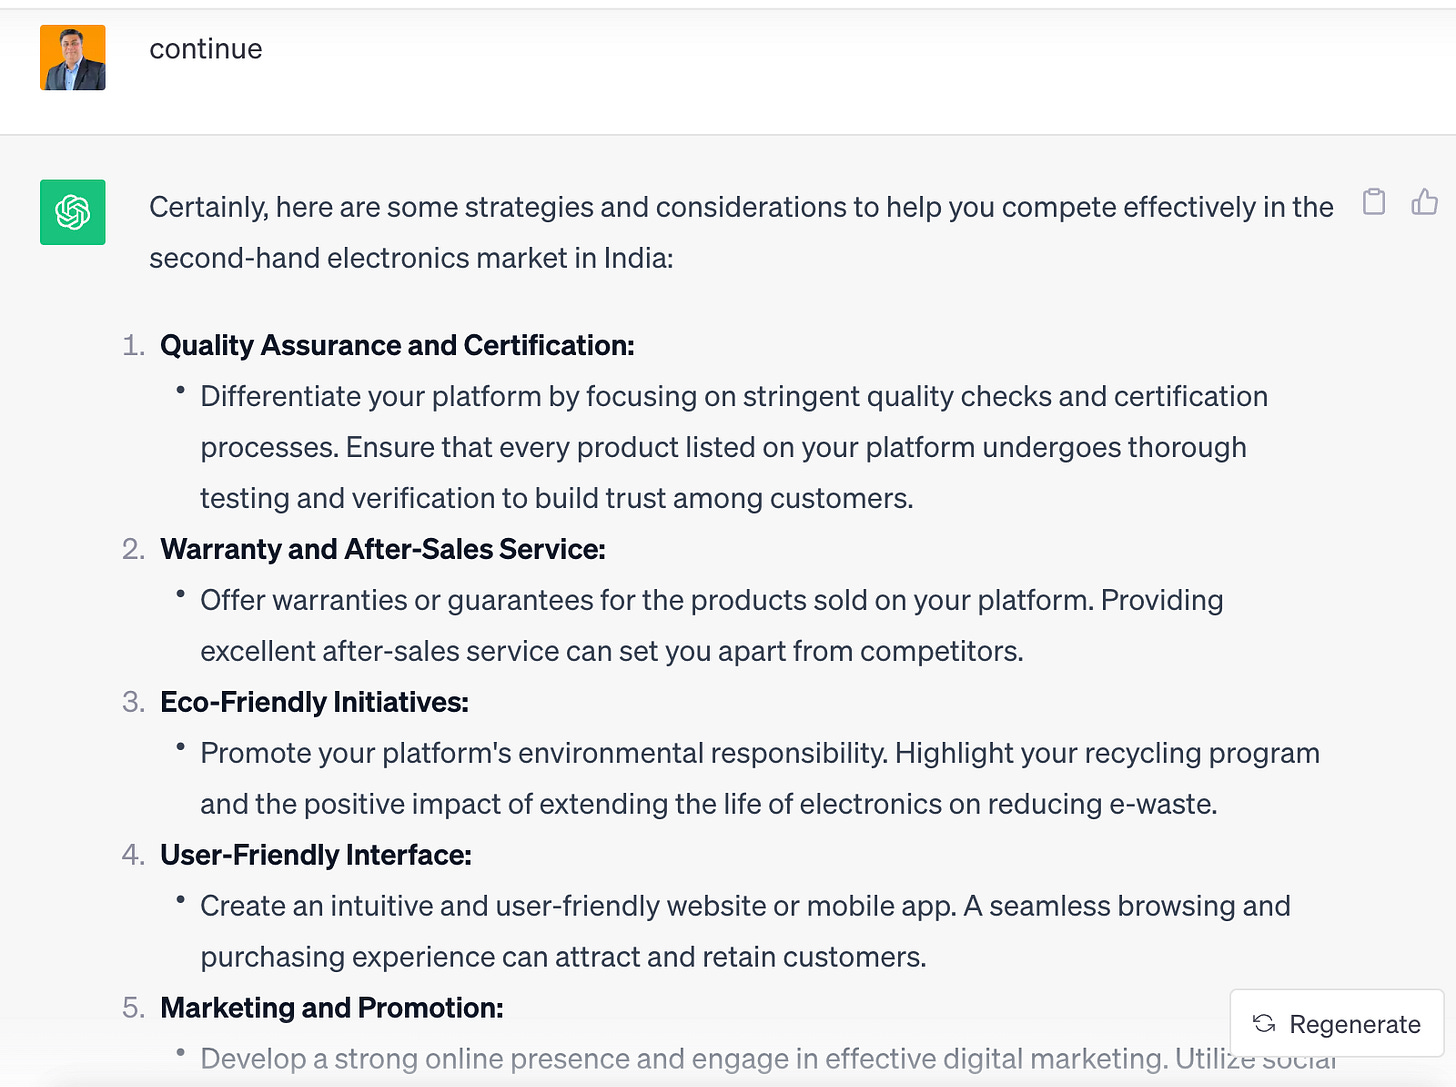Give the response a thumbs up
Screen dimensions: 1456x1087
pyautogui.click(x=1424, y=202)
